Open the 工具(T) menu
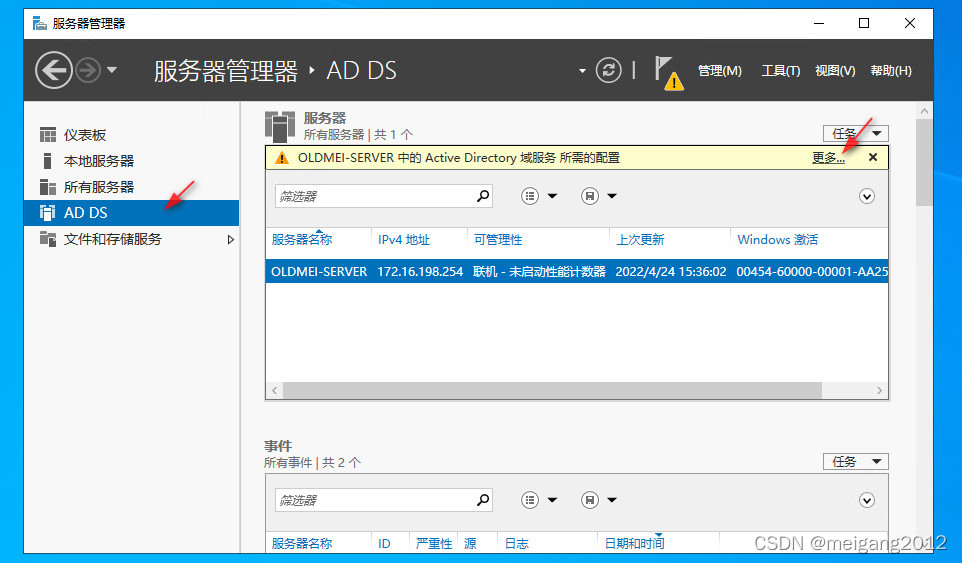This screenshot has height=563, width=962. point(780,71)
